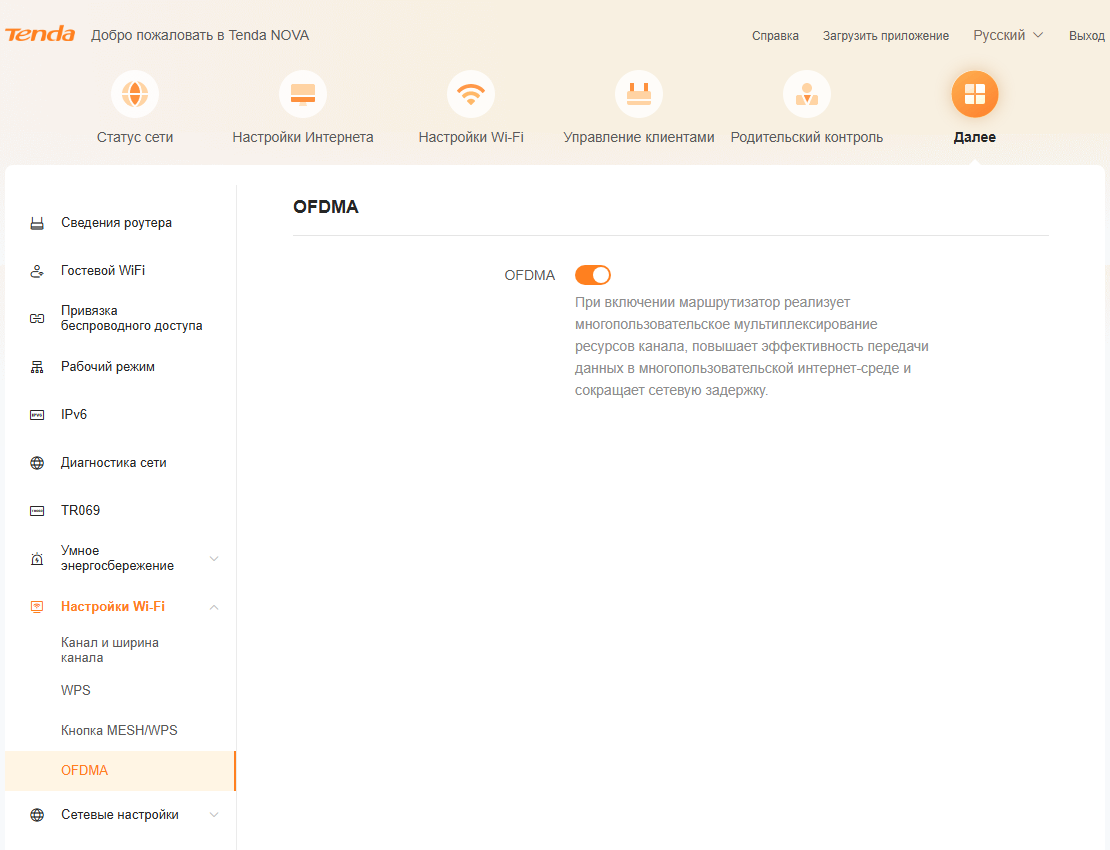Select the Далее tab label
This screenshot has height=850, width=1110.
tap(975, 137)
